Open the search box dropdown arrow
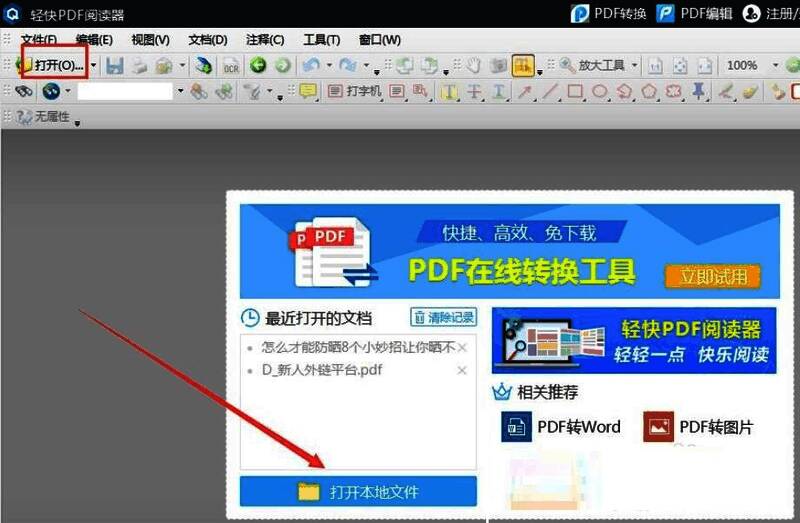Viewport: 800px width, 523px height. coord(180,92)
